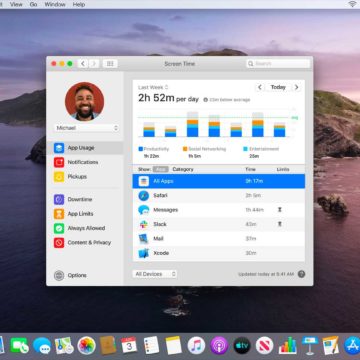
Task: Open FaceTime from the Dock
Action: pos(20,345)
